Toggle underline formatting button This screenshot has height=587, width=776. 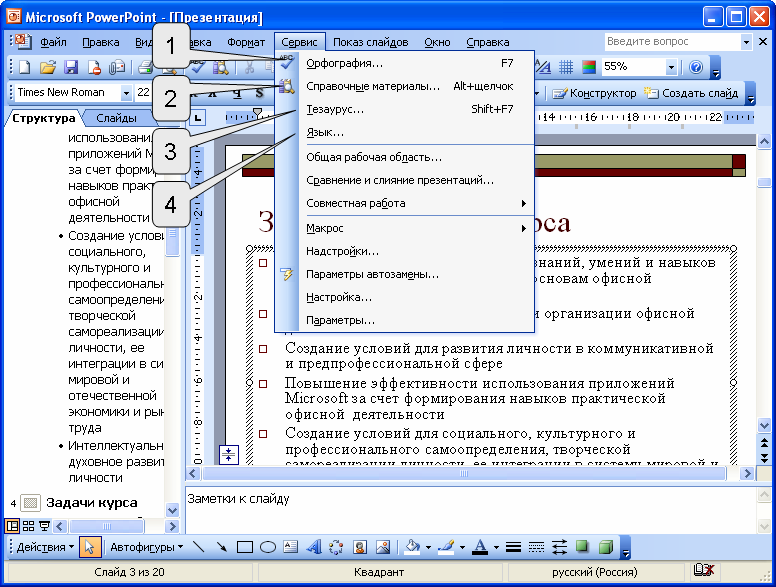click(238, 93)
